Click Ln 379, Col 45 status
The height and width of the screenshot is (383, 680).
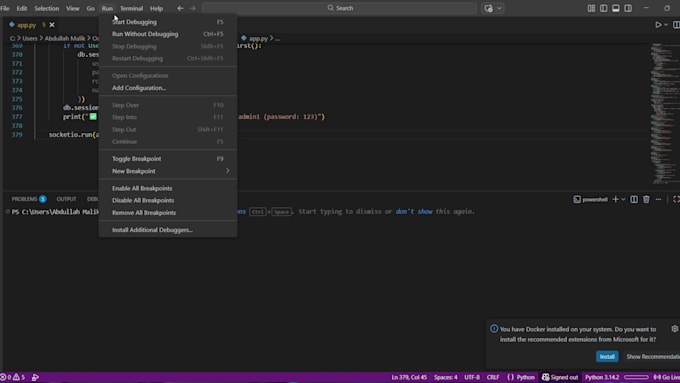coord(409,377)
